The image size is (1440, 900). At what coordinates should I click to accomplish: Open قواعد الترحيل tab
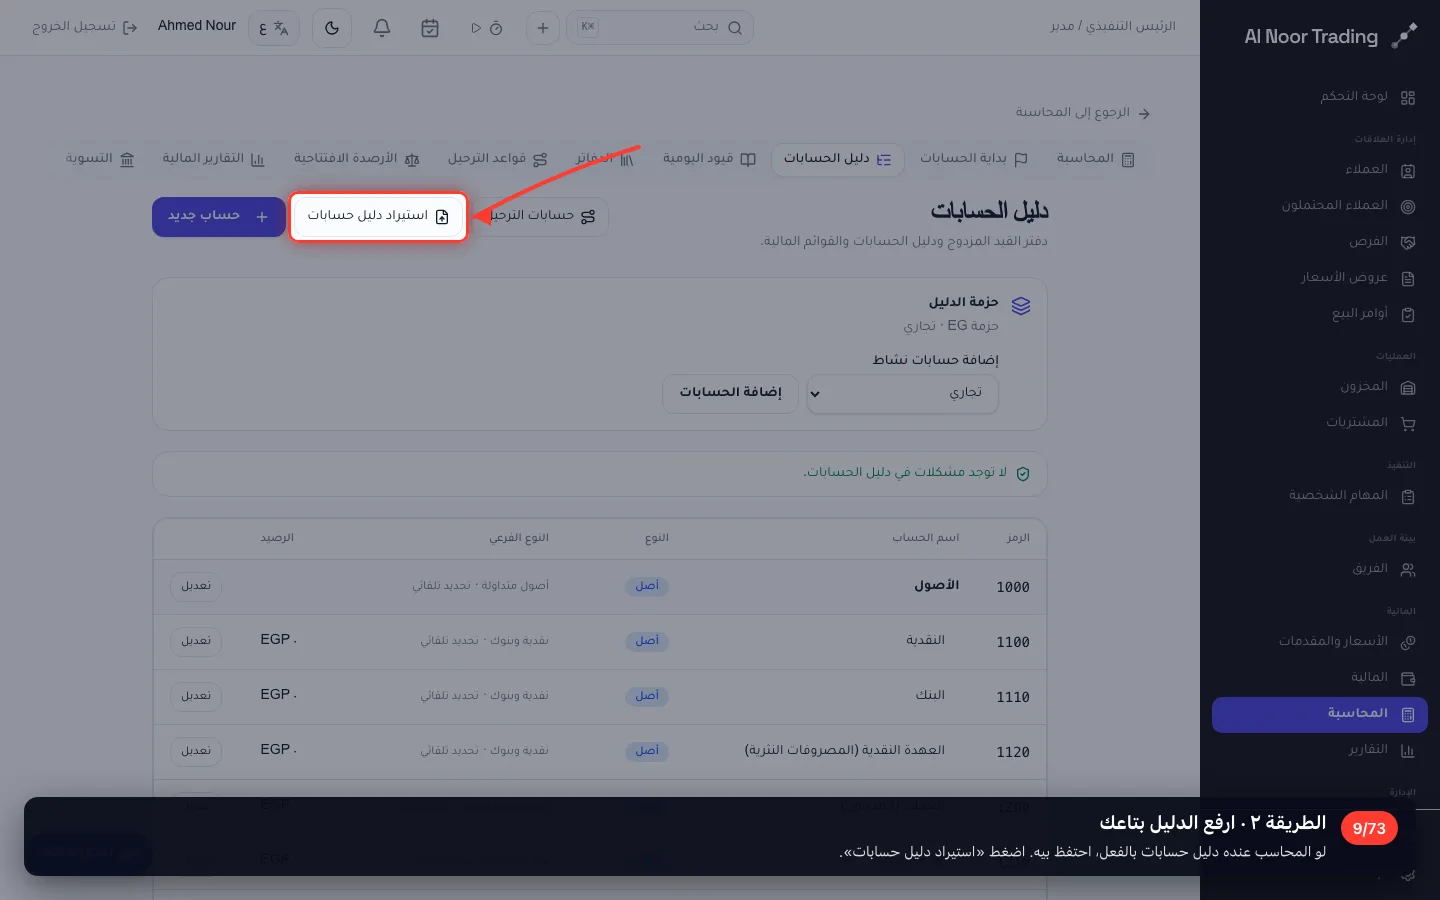pyautogui.click(x=497, y=159)
